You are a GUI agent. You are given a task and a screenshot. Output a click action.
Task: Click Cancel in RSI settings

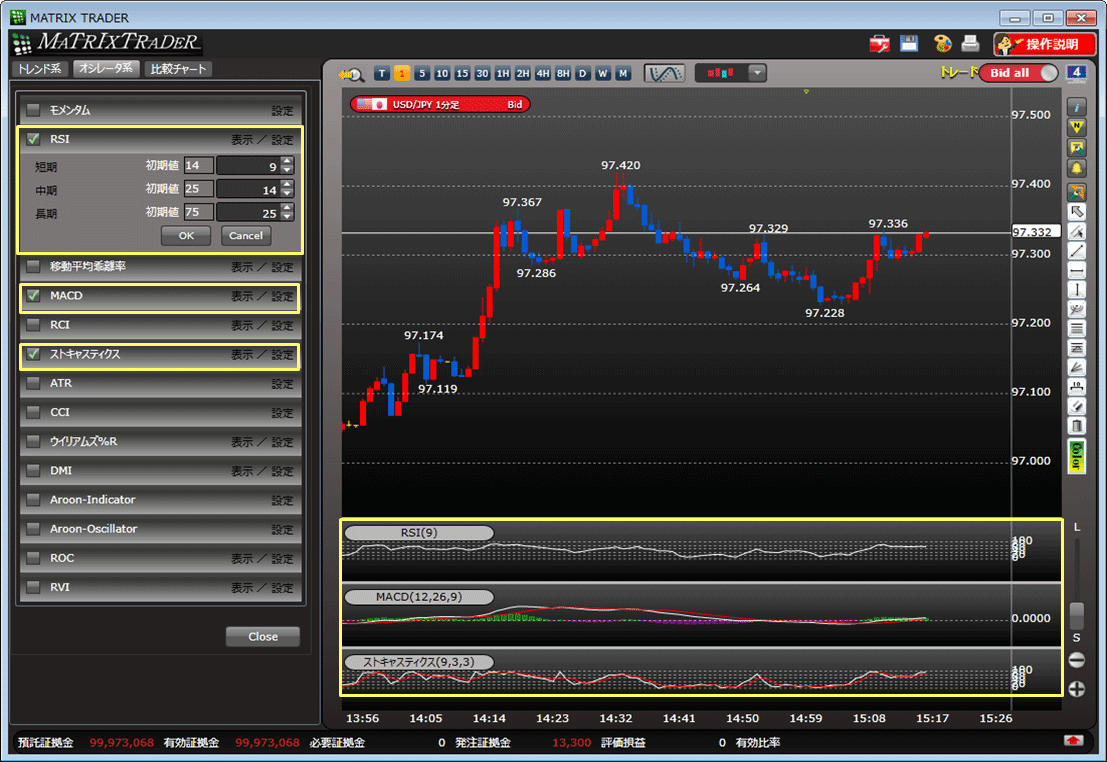click(246, 236)
